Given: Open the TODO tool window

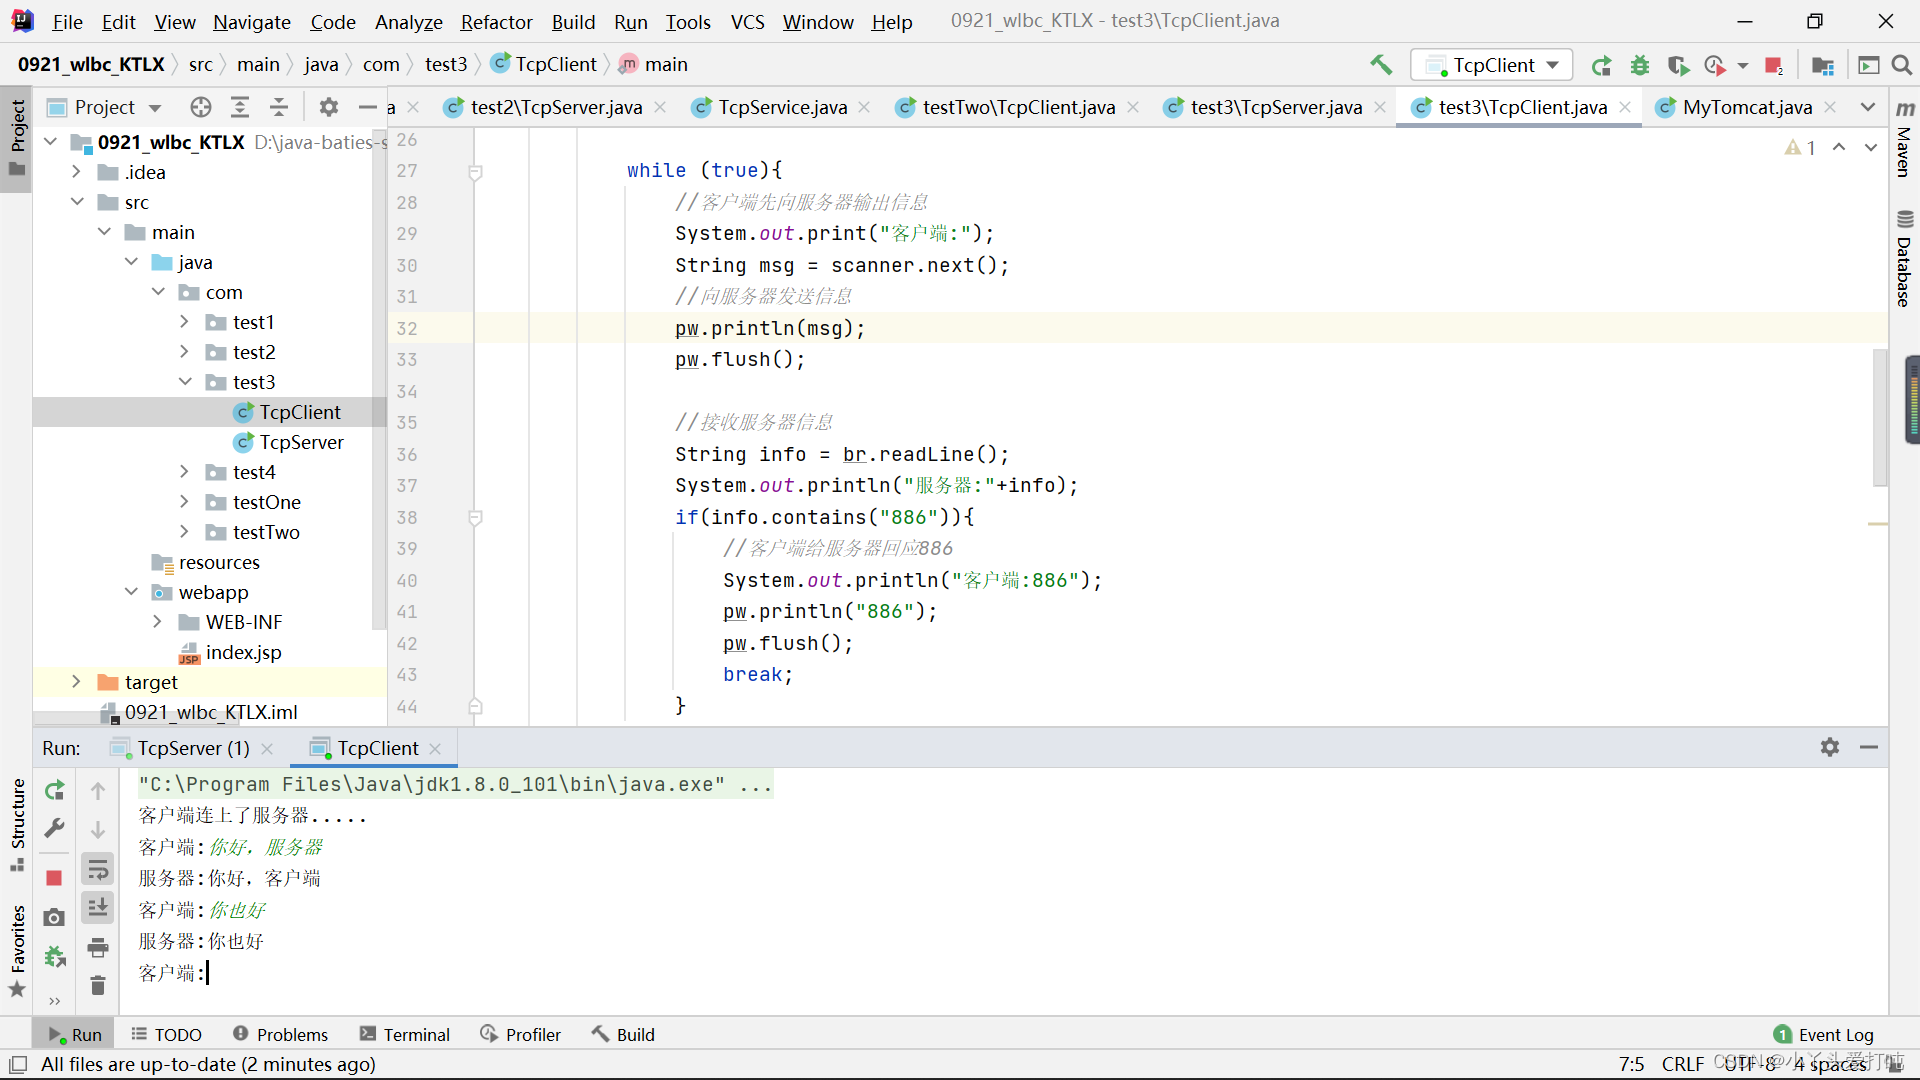Looking at the screenshot, I should click(166, 1034).
